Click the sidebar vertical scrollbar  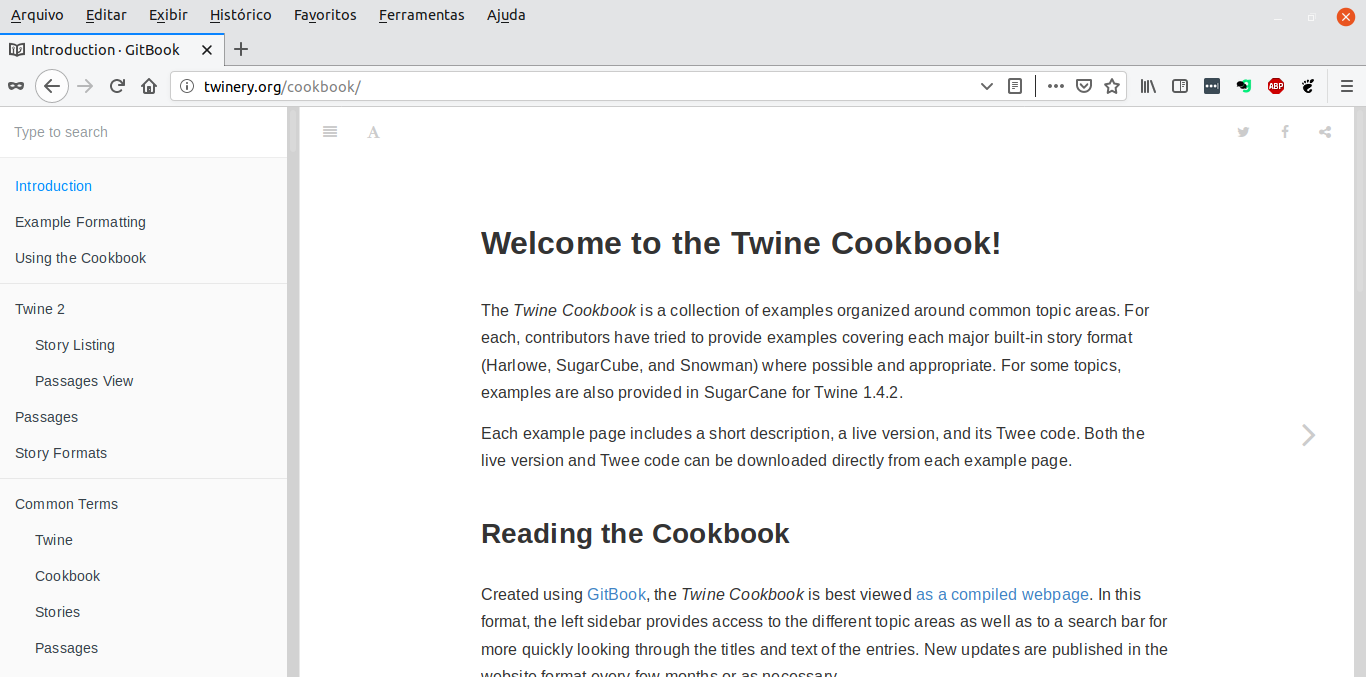(x=293, y=392)
